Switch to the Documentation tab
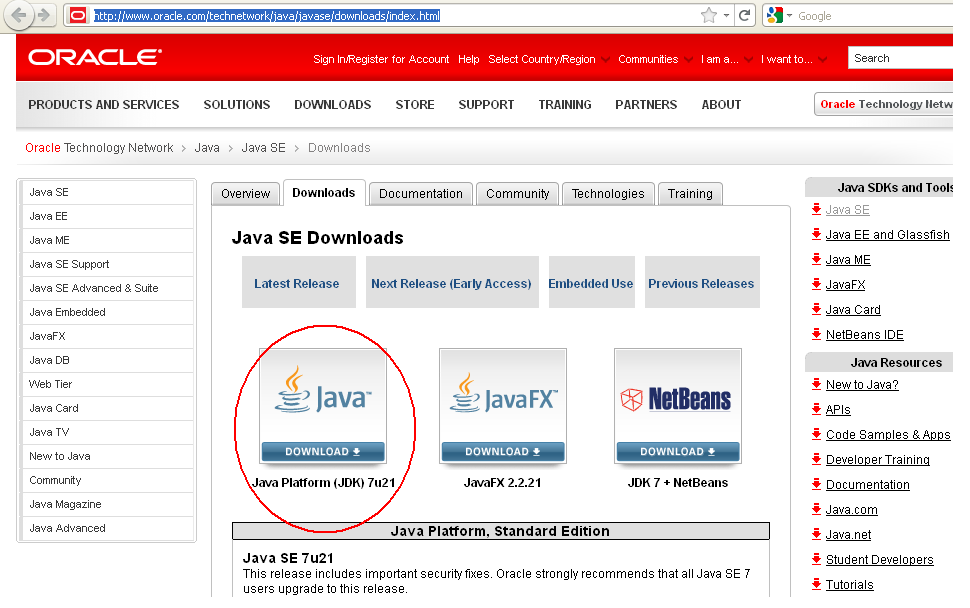 (x=421, y=194)
